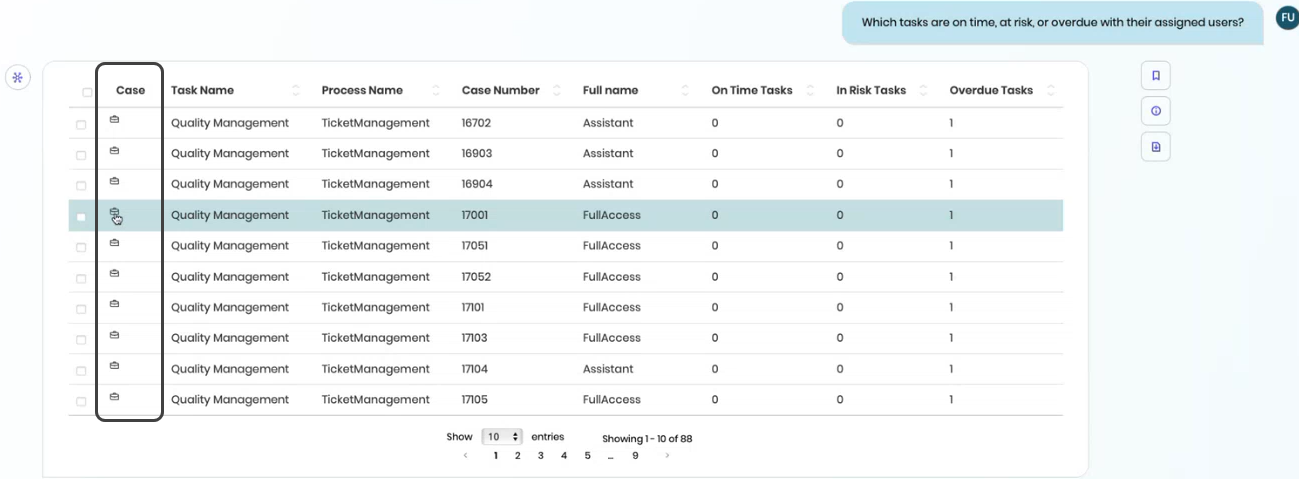
Task: Click the info icon beside the table
Action: tap(1155, 111)
